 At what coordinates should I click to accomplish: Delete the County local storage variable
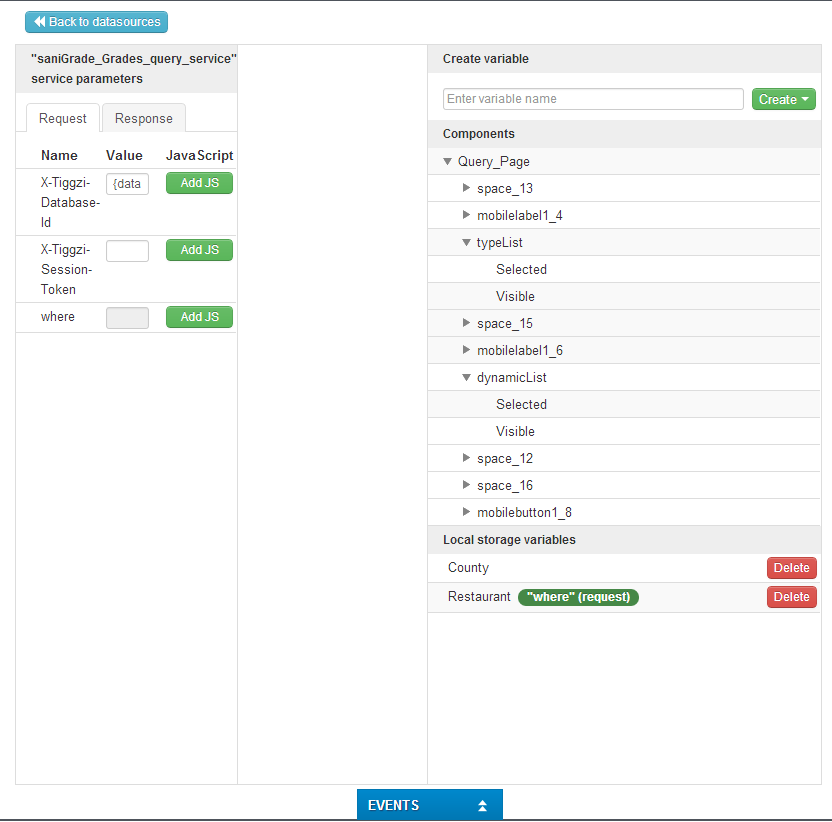pyautogui.click(x=791, y=568)
